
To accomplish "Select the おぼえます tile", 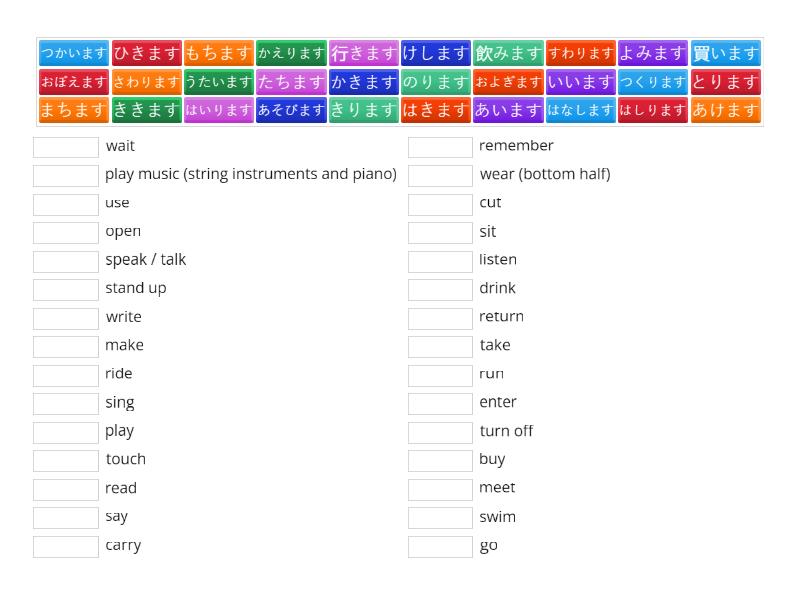I will (x=72, y=82).
